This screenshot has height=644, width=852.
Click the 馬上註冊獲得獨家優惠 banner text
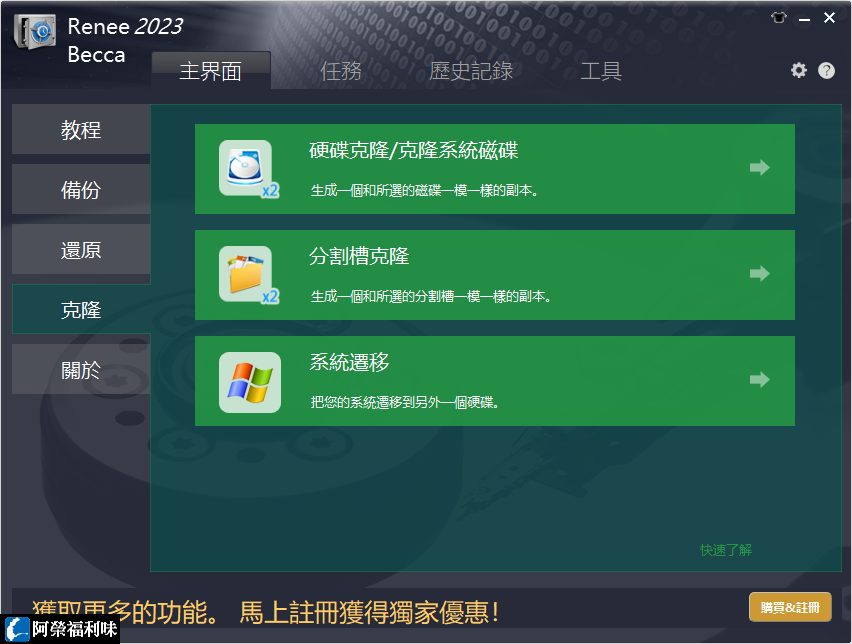[369, 612]
